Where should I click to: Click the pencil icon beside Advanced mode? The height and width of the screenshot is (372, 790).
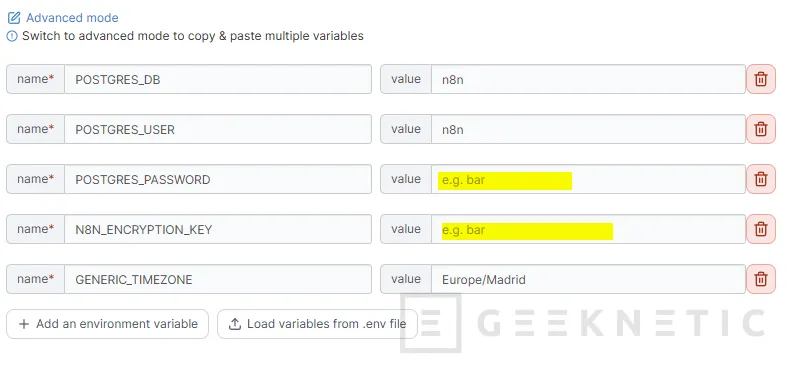(x=14, y=18)
